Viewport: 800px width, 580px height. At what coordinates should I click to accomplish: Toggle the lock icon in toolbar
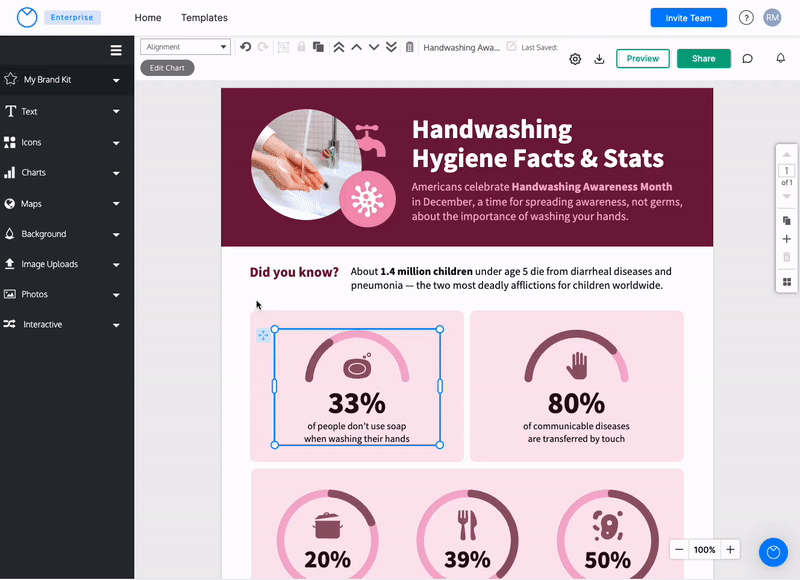pyautogui.click(x=301, y=47)
